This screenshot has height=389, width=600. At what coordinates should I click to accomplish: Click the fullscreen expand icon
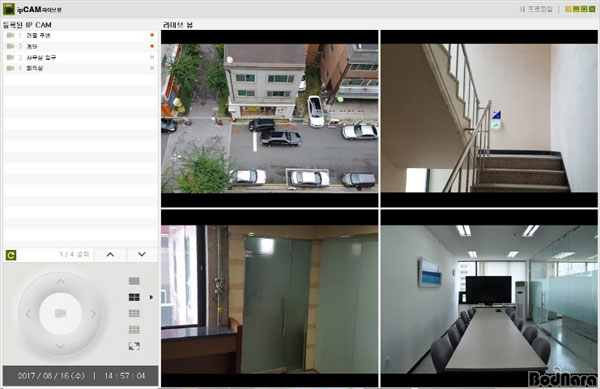click(134, 346)
